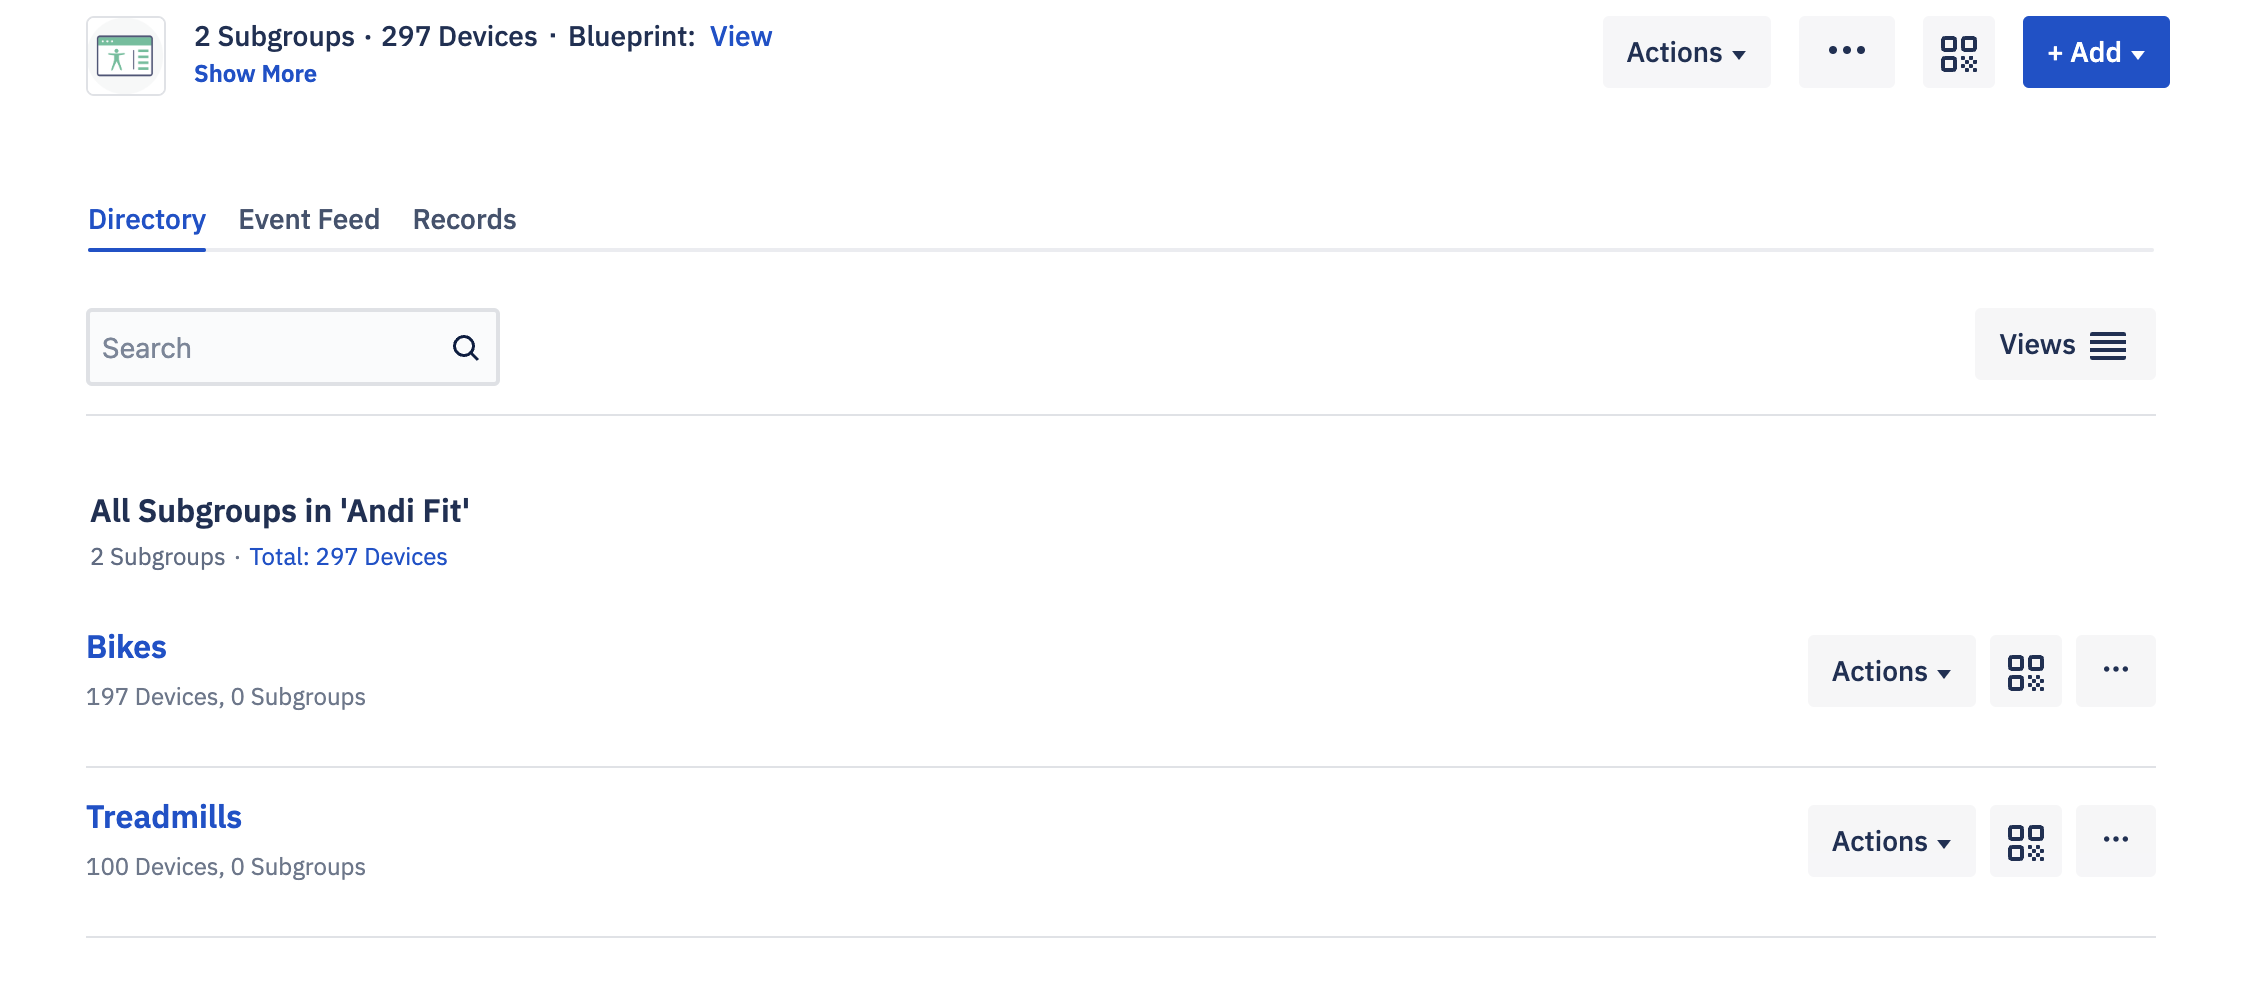Switch to the Records tab

point(464,219)
